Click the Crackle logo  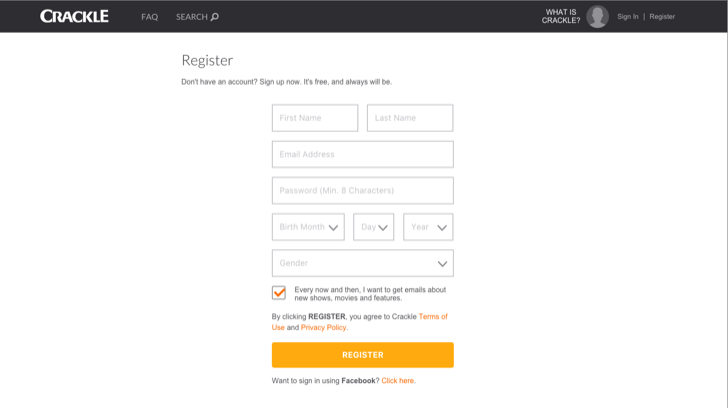click(x=74, y=16)
